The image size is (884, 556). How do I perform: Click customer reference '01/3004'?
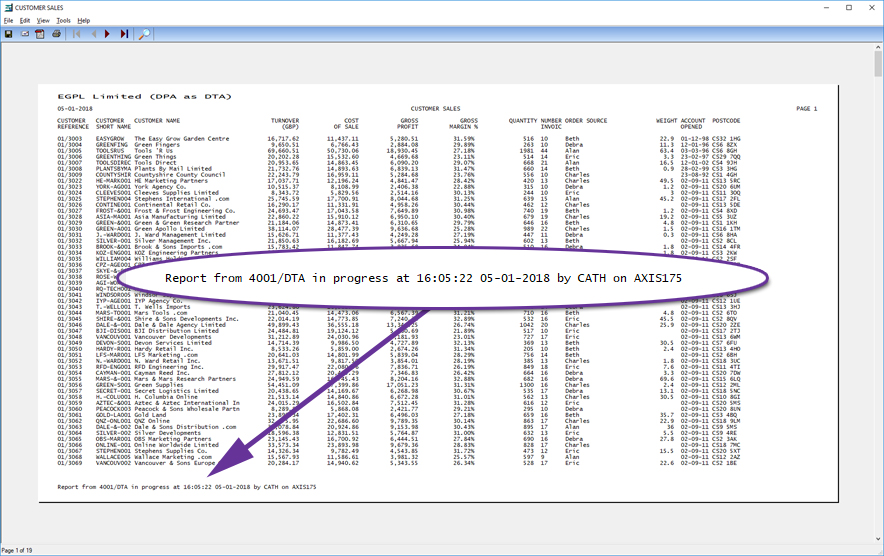(69, 145)
